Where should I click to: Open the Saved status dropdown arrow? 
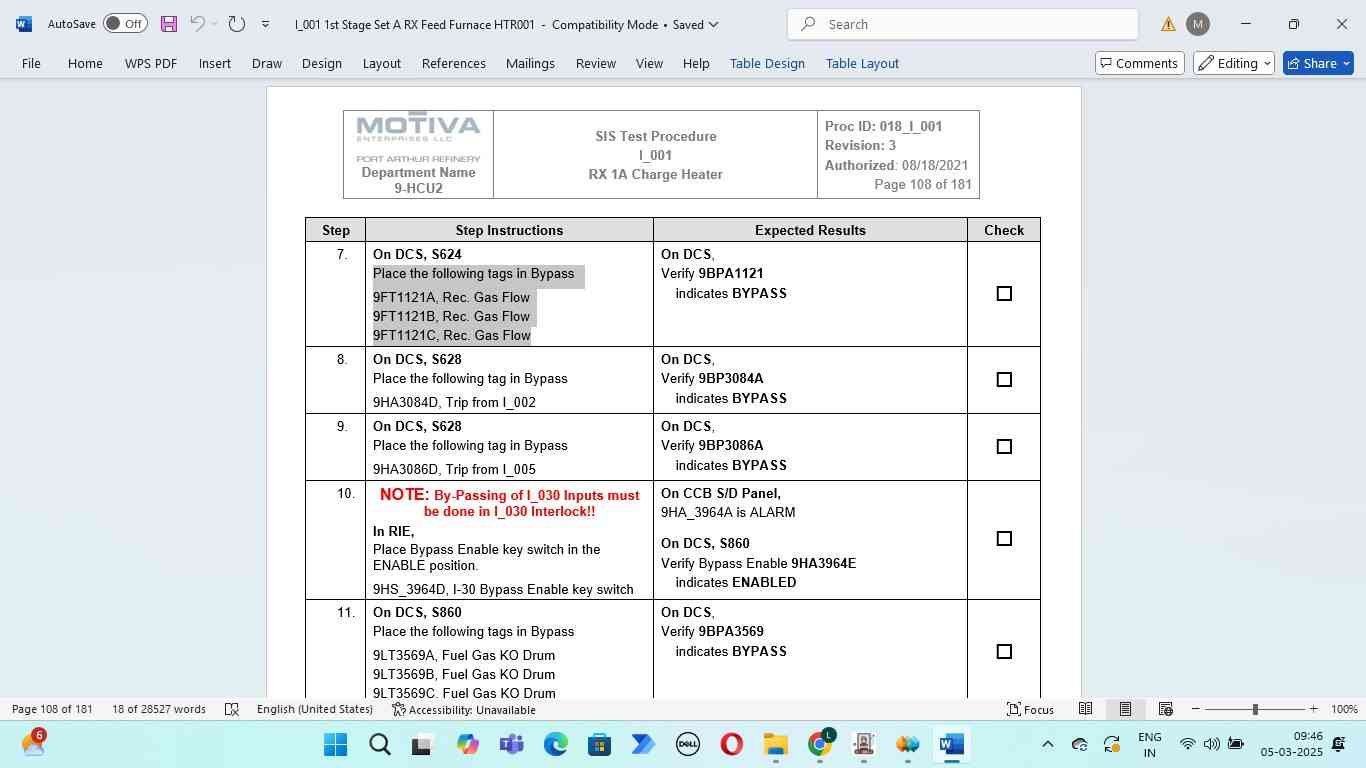(712, 24)
